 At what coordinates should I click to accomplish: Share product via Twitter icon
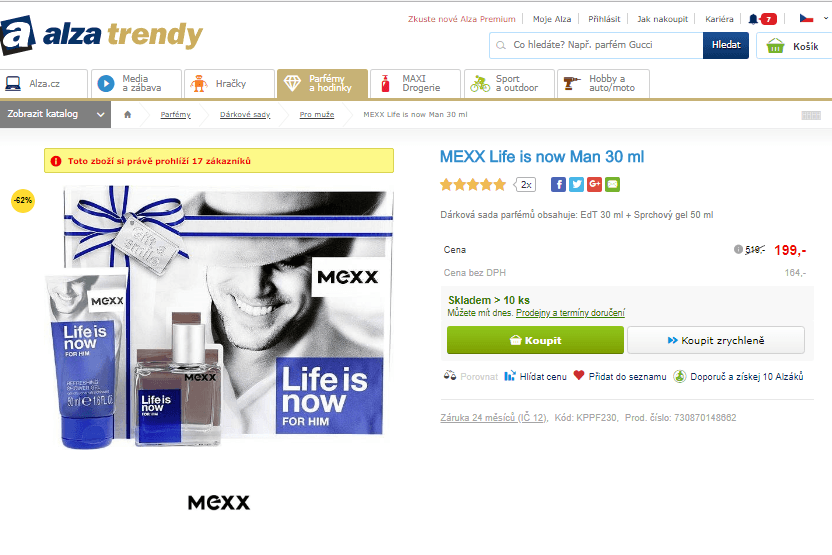coord(576,185)
